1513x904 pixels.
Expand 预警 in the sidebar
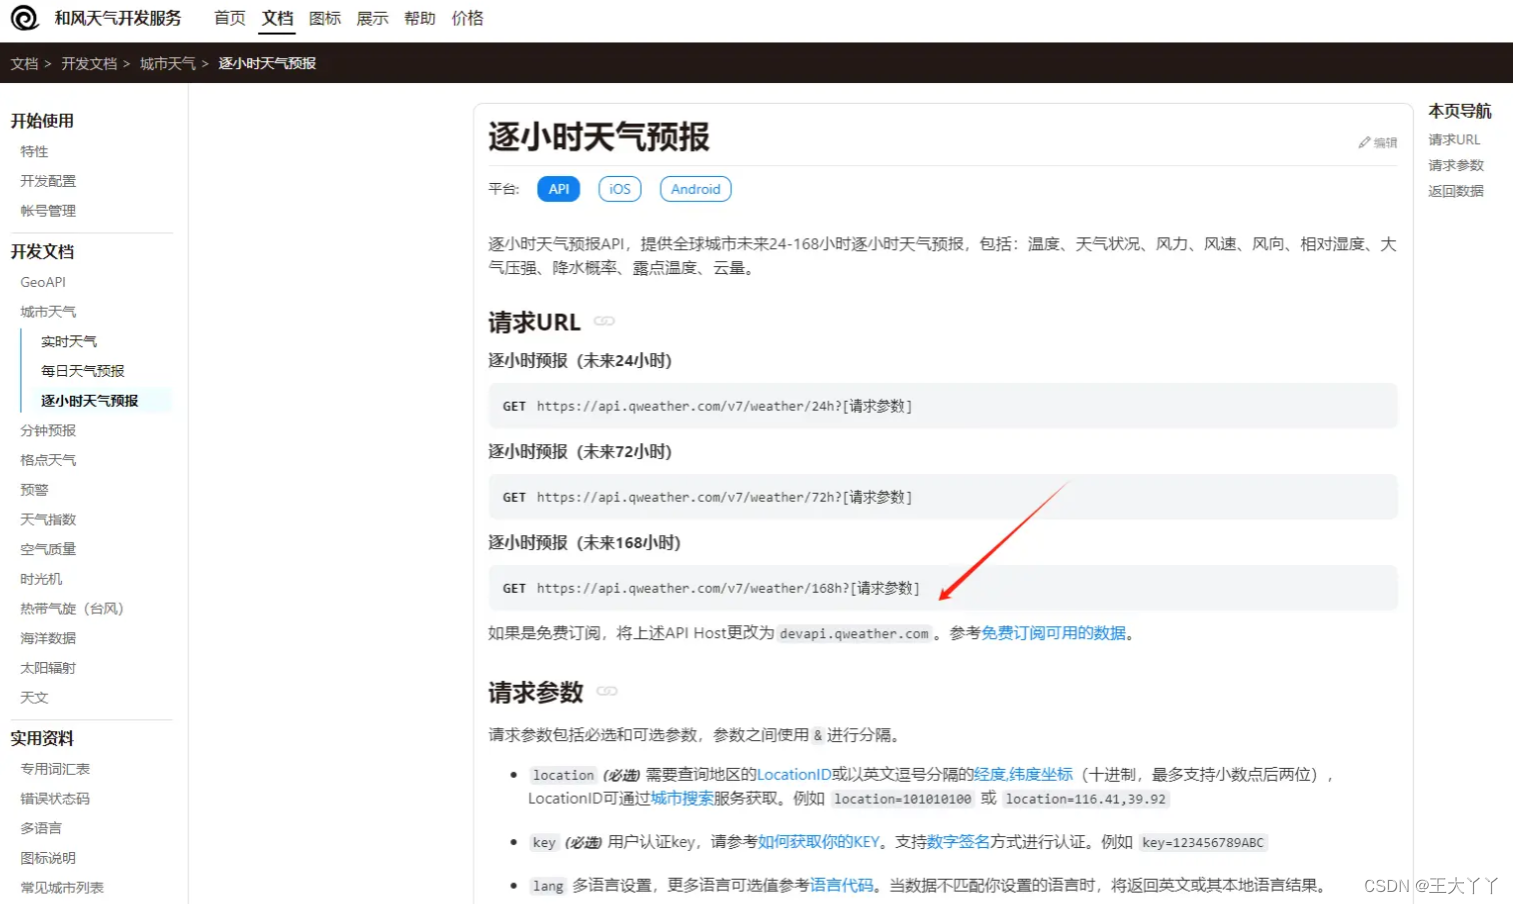coord(34,490)
